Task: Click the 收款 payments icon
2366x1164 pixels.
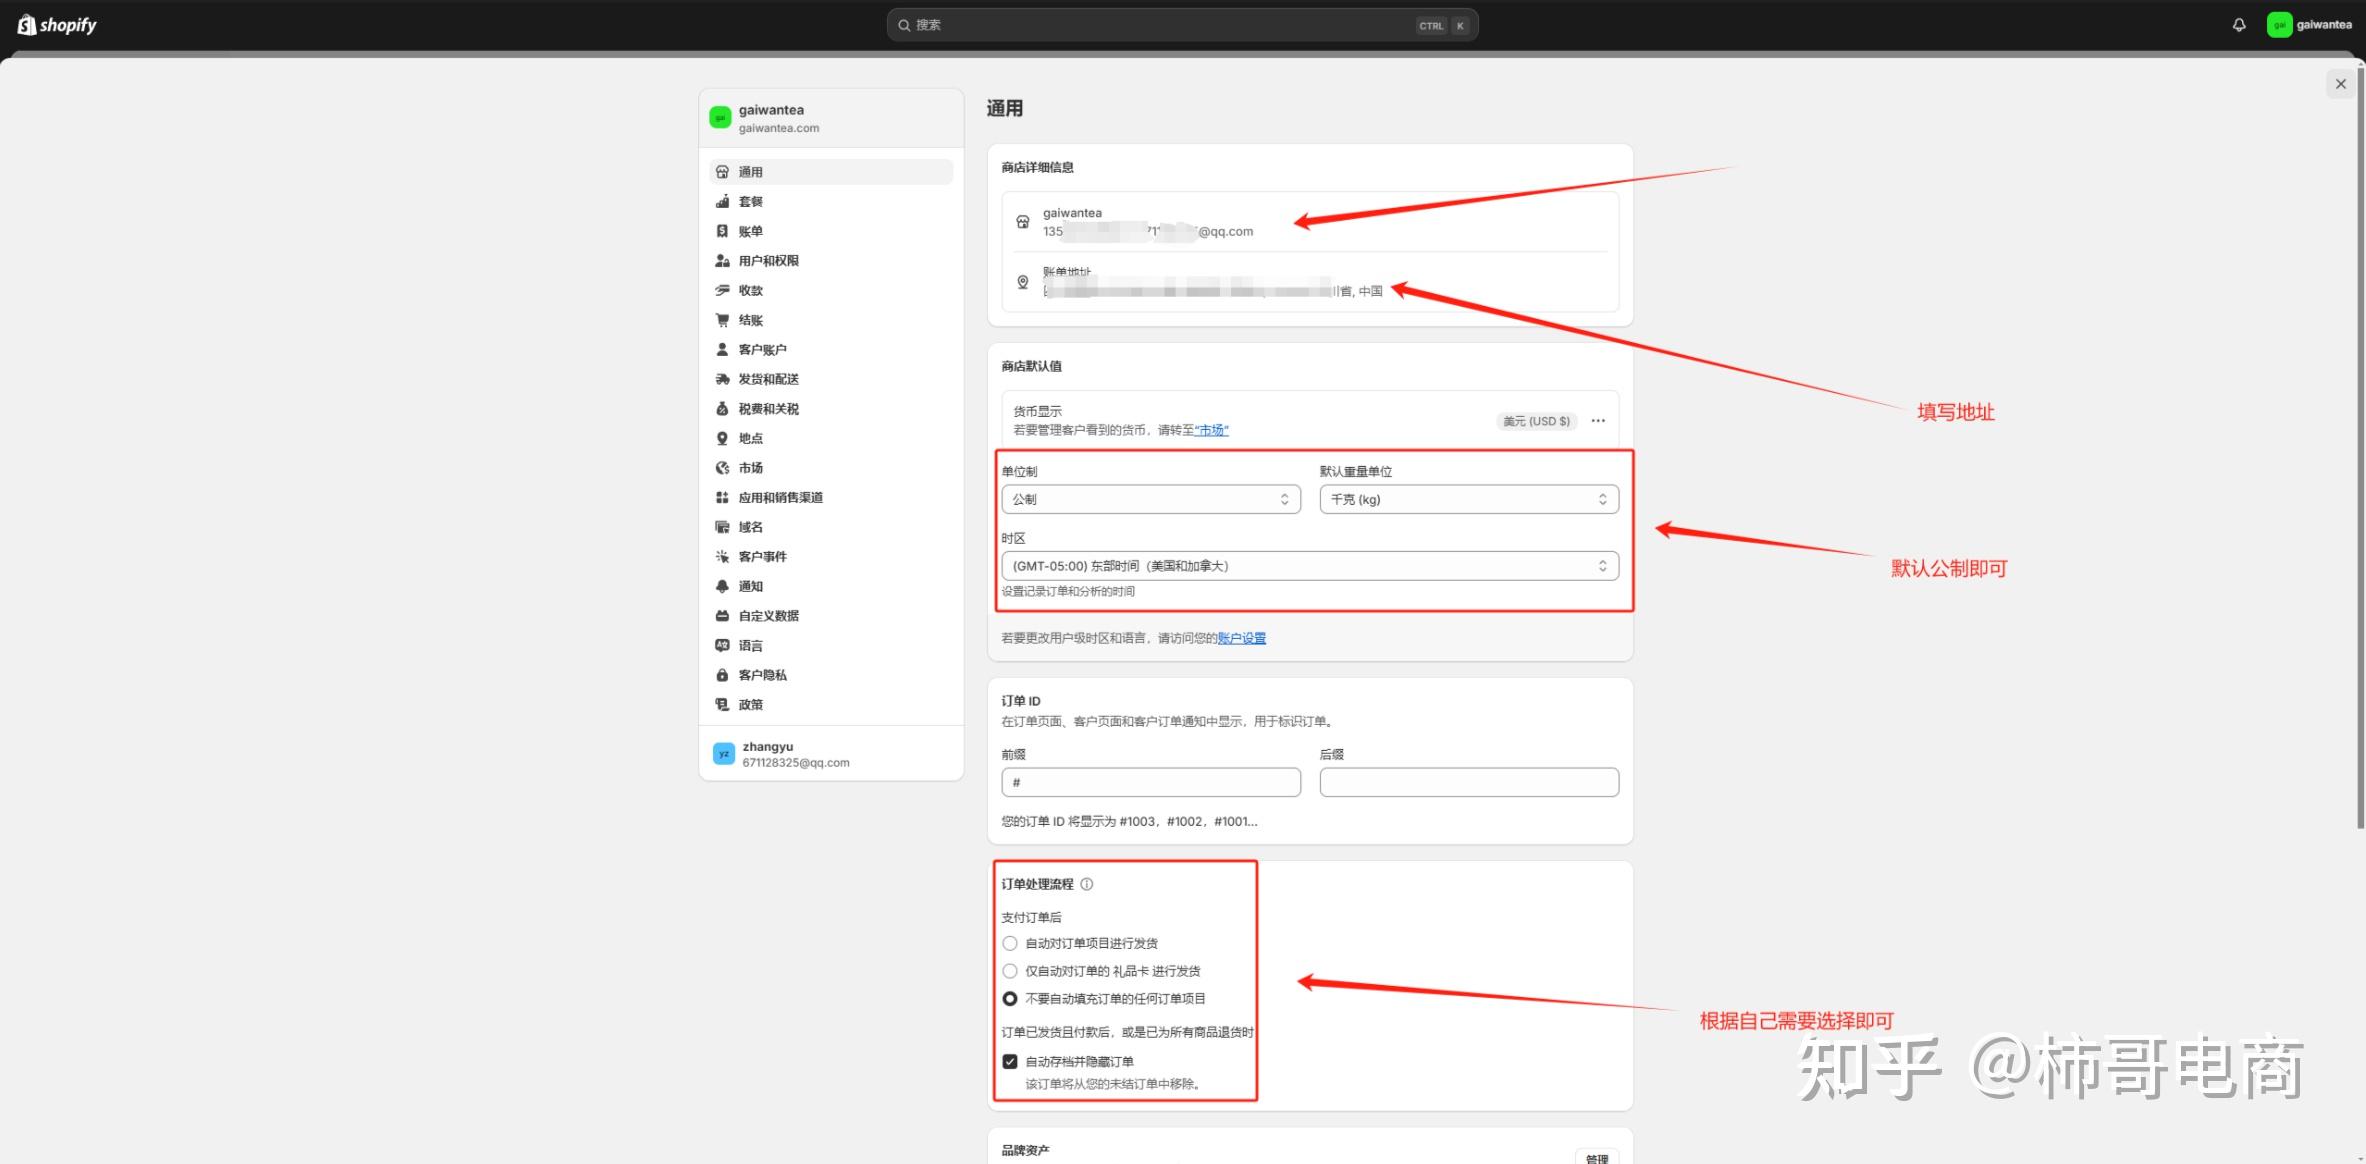Action: coord(722,290)
